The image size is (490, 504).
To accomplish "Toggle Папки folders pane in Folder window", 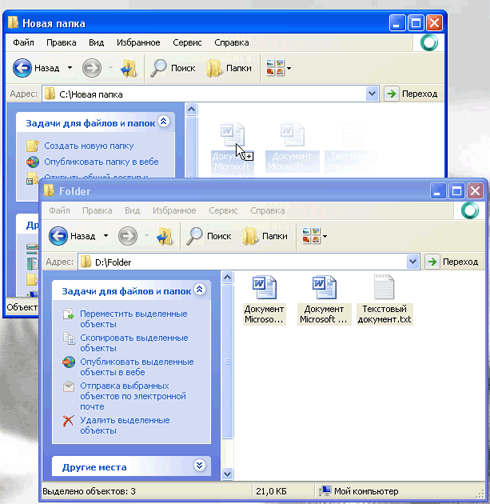I will click(265, 236).
